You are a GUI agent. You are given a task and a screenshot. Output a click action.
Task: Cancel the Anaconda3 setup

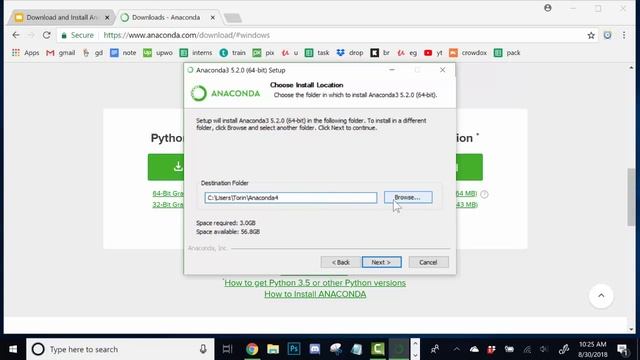pos(428,262)
